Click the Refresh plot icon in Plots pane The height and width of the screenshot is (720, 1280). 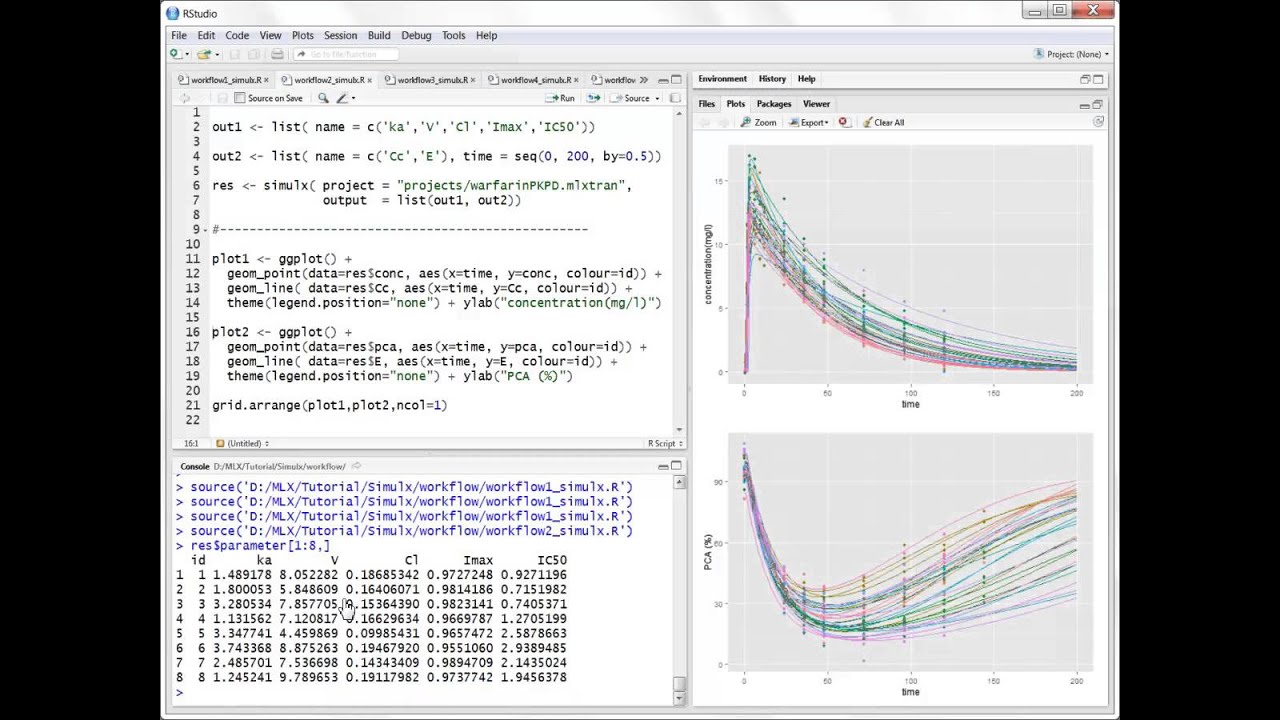(1098, 122)
